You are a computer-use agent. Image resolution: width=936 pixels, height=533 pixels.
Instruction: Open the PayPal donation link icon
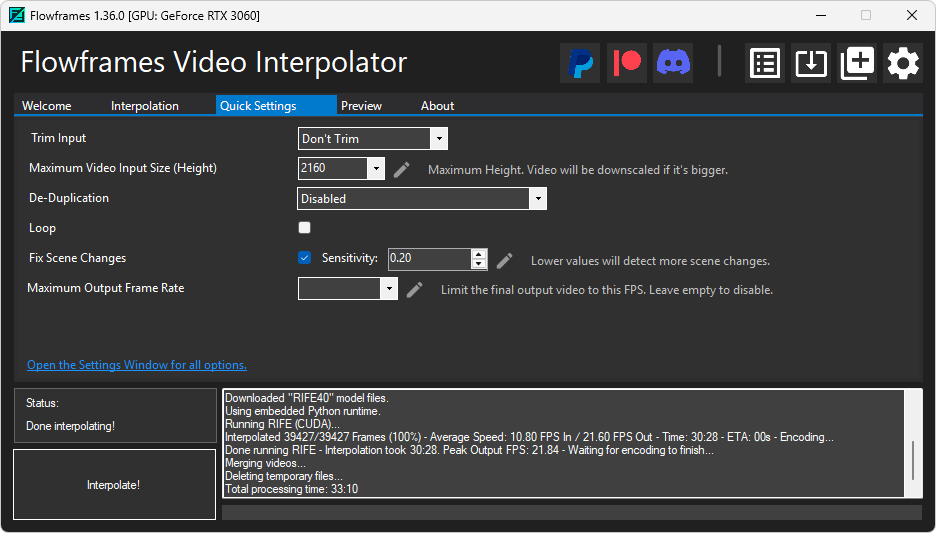pyautogui.click(x=580, y=63)
